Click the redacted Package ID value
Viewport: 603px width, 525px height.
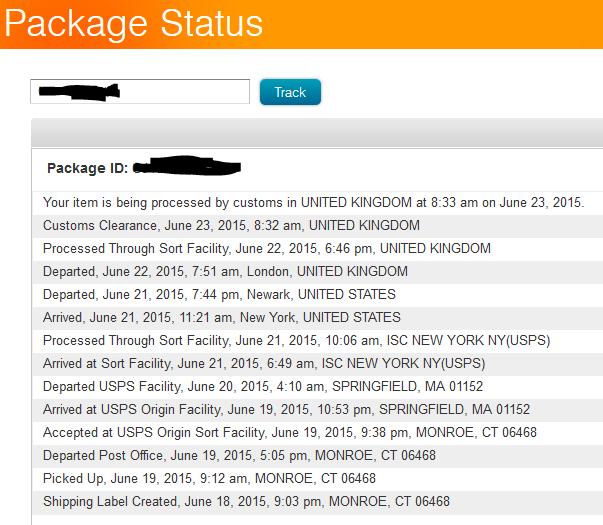pos(188,165)
